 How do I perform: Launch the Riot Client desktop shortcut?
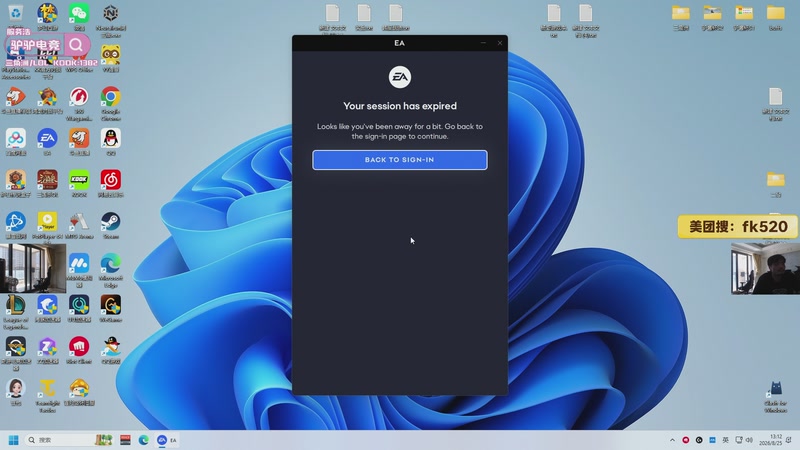pyautogui.click(x=79, y=346)
